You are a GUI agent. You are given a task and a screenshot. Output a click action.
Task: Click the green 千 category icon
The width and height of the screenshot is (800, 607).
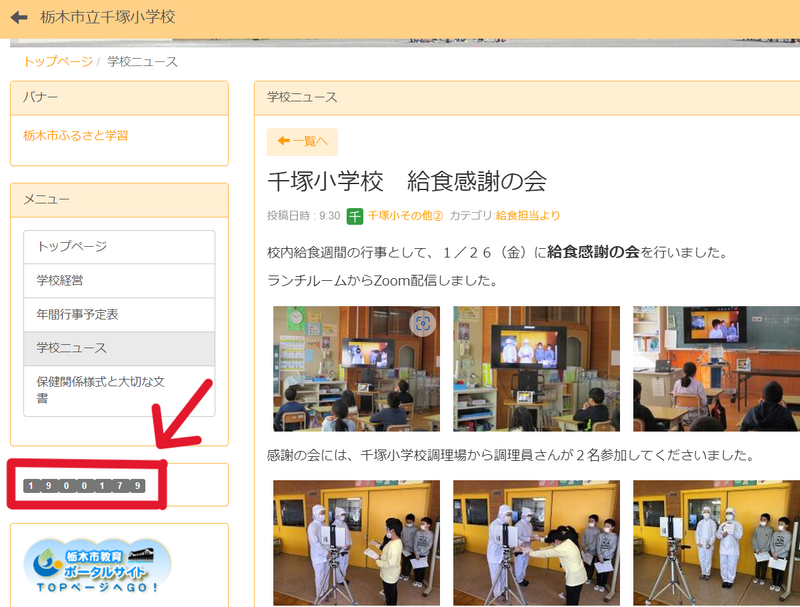tap(355, 215)
